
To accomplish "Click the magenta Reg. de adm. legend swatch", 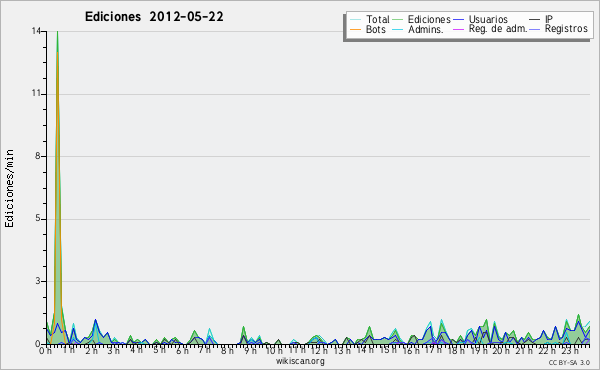I will [458, 29].
